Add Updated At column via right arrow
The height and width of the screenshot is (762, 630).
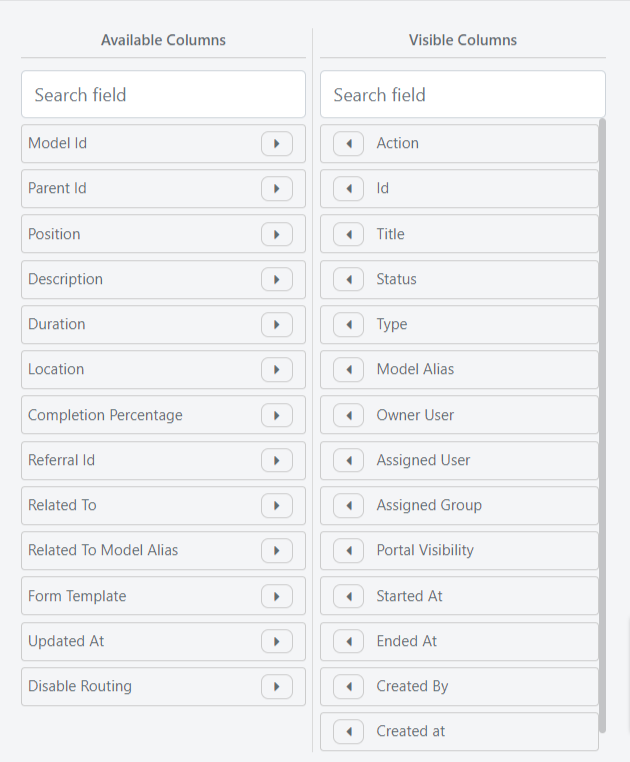pyautogui.click(x=277, y=641)
